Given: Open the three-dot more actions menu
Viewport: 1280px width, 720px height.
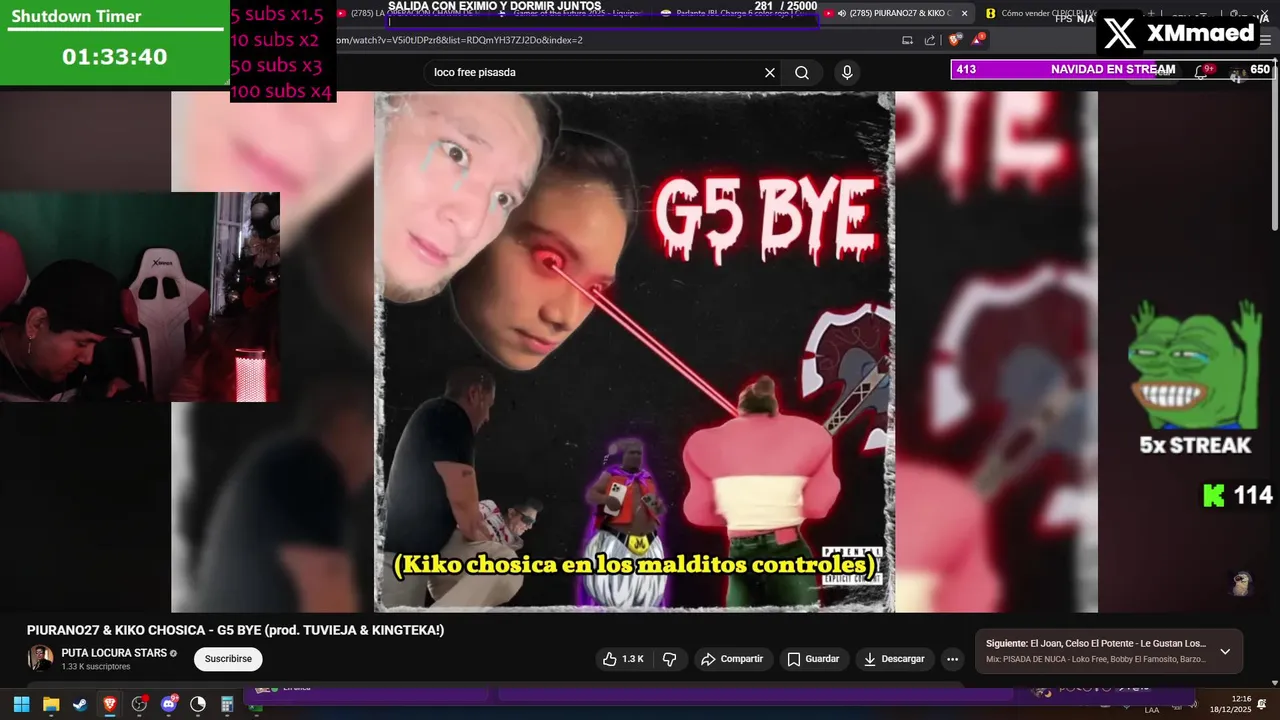Looking at the screenshot, I should pyautogui.click(x=952, y=659).
